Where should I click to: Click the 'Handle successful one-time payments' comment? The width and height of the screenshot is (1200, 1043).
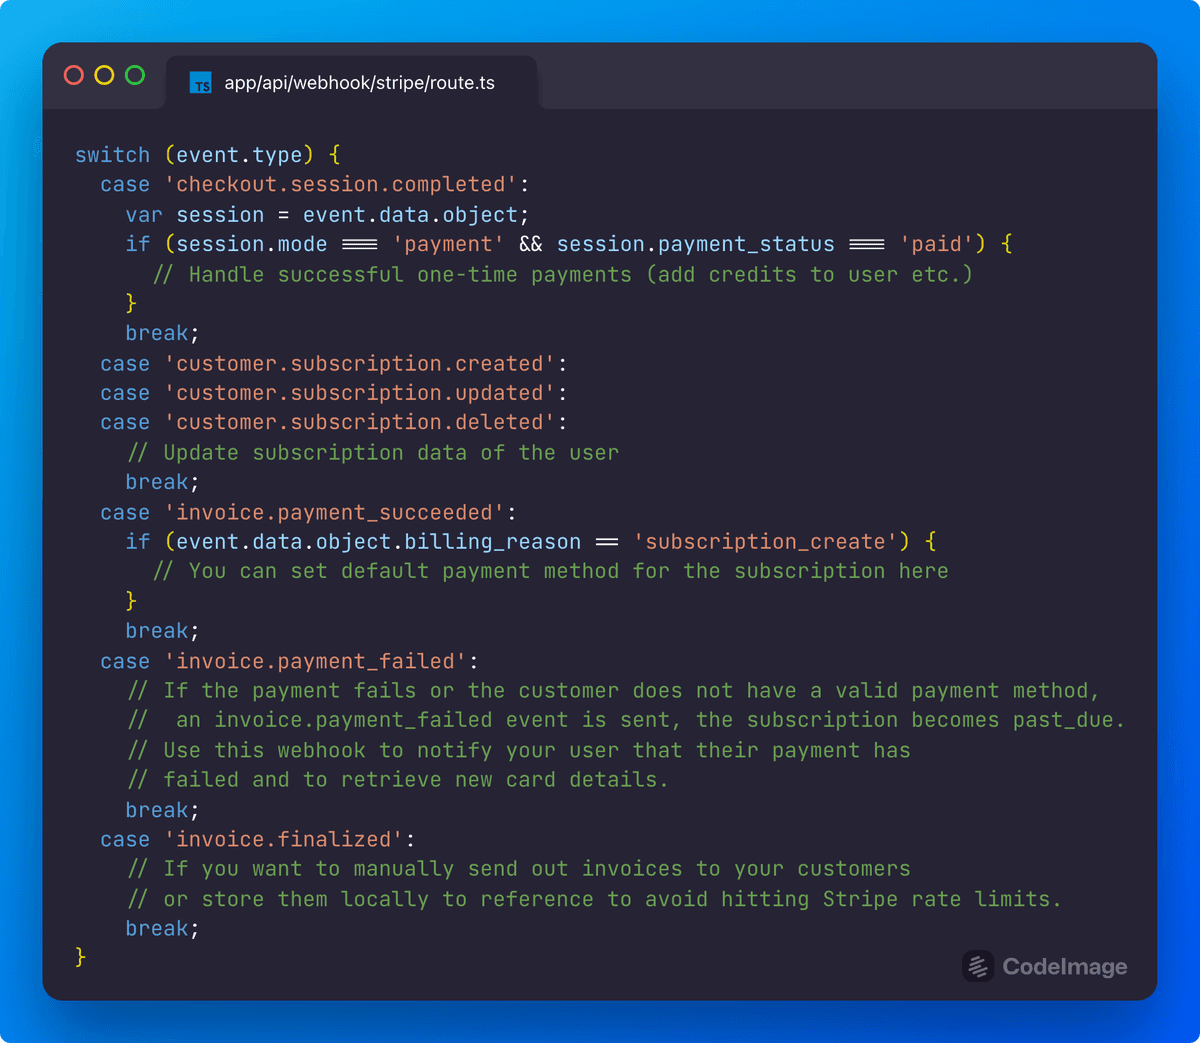point(562,274)
